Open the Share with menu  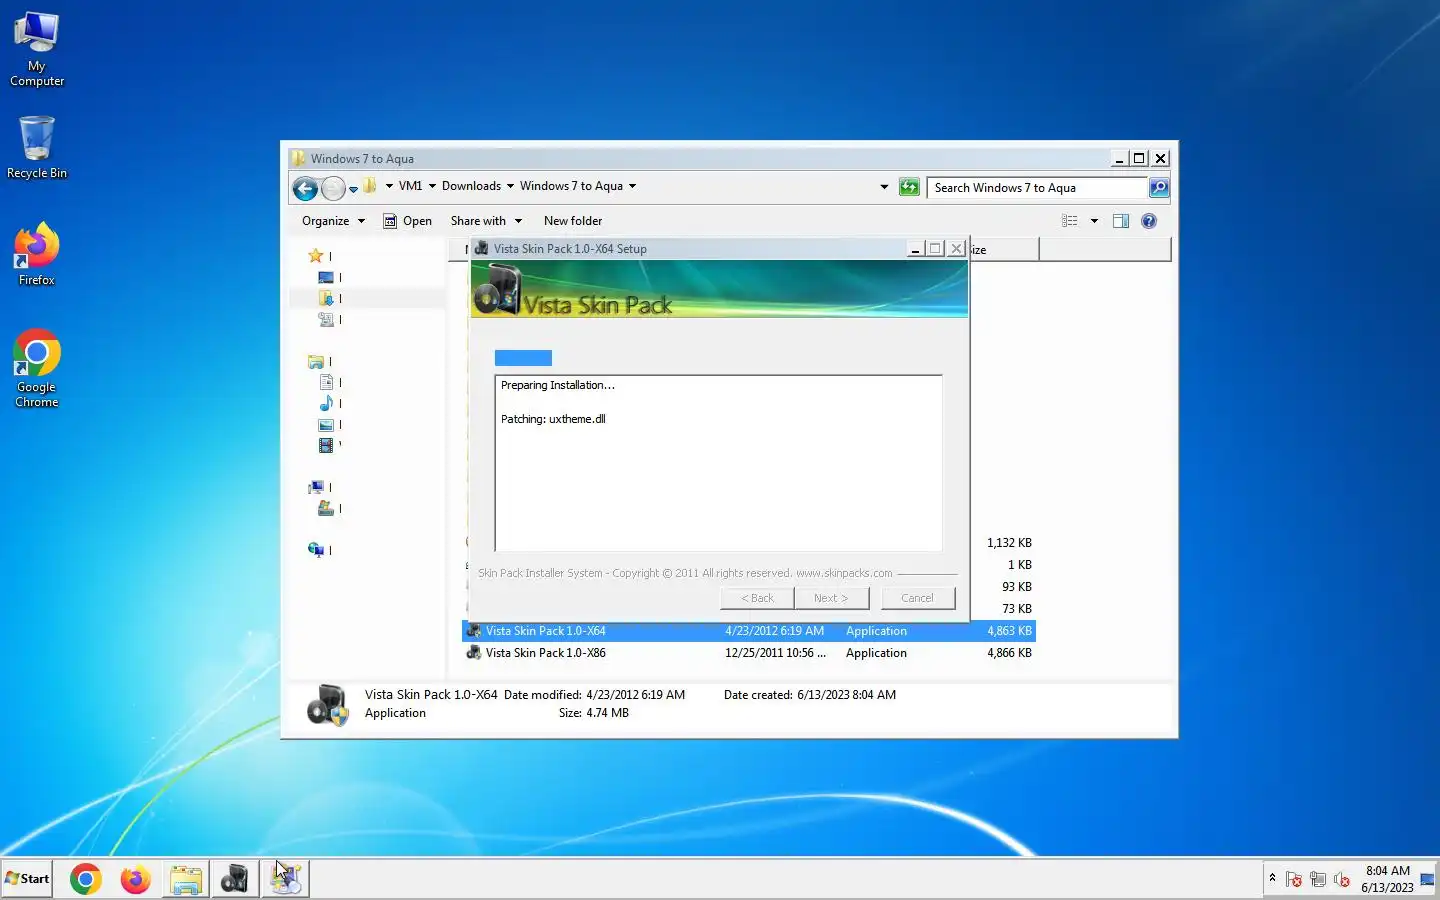pos(486,221)
